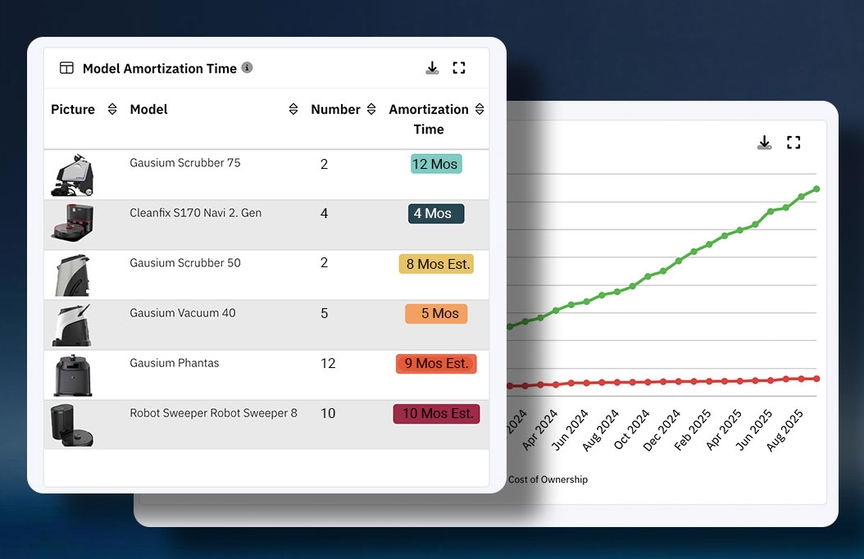This screenshot has width=864, height=559.
Task: Open Cleanfix S170 Navi robot picture
Action: pyautogui.click(x=72, y=224)
